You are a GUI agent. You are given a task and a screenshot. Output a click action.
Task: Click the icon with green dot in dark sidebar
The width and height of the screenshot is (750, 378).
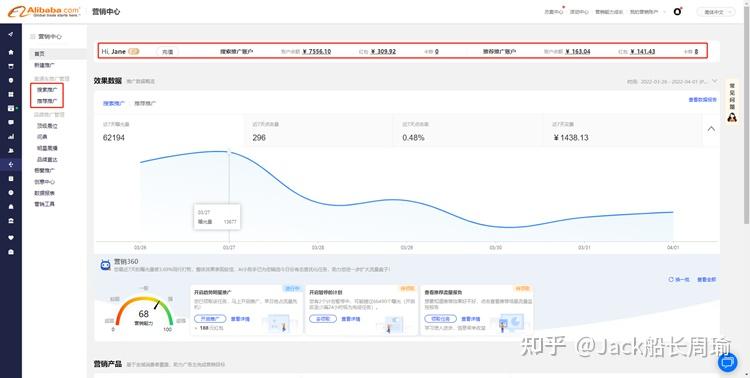click(x=11, y=108)
